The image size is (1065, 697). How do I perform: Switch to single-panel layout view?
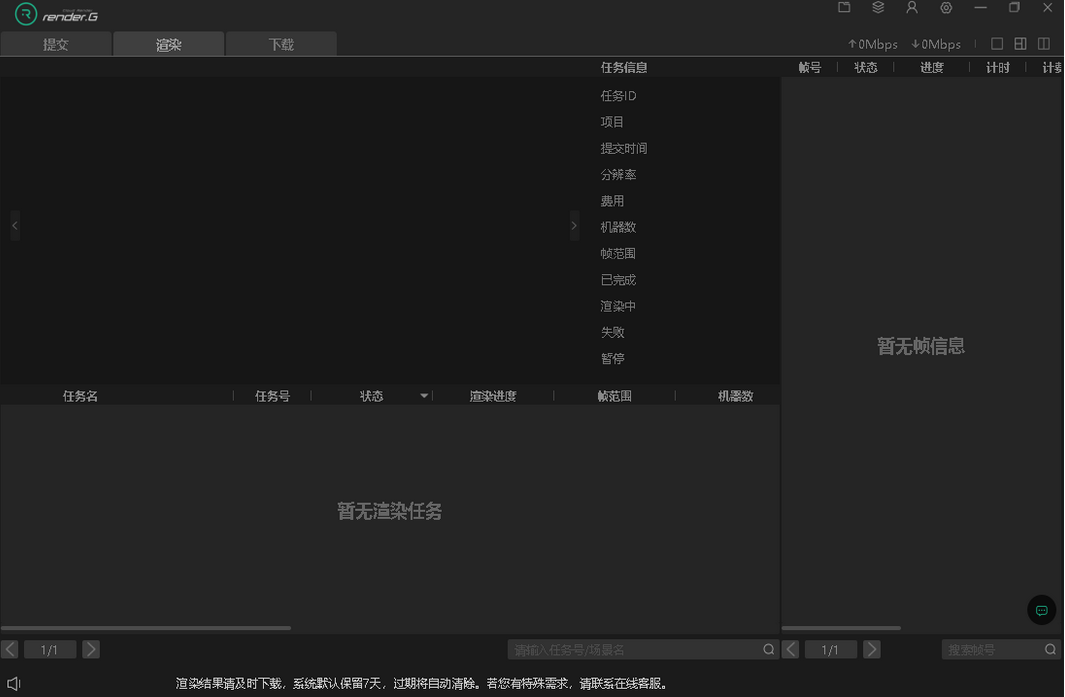pyautogui.click(x=997, y=43)
